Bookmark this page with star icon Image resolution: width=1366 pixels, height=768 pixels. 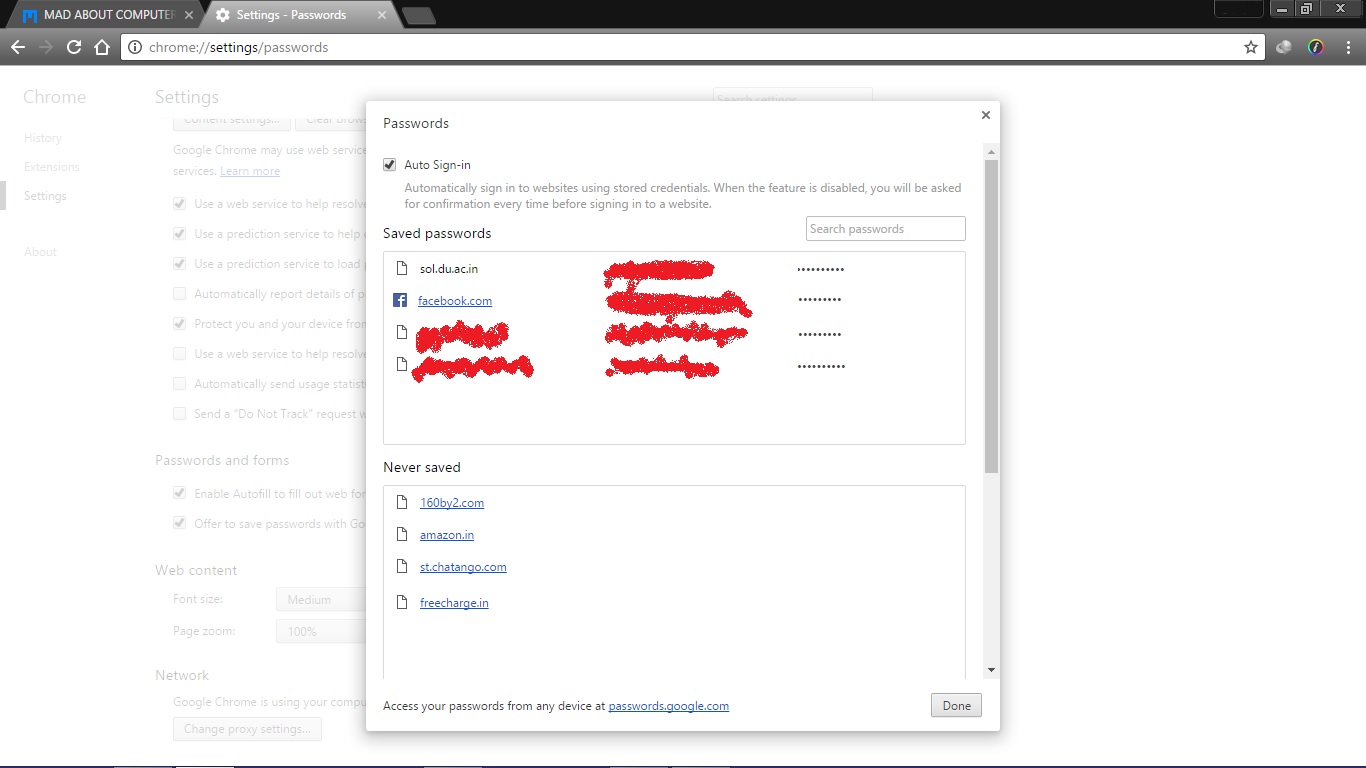1250,47
